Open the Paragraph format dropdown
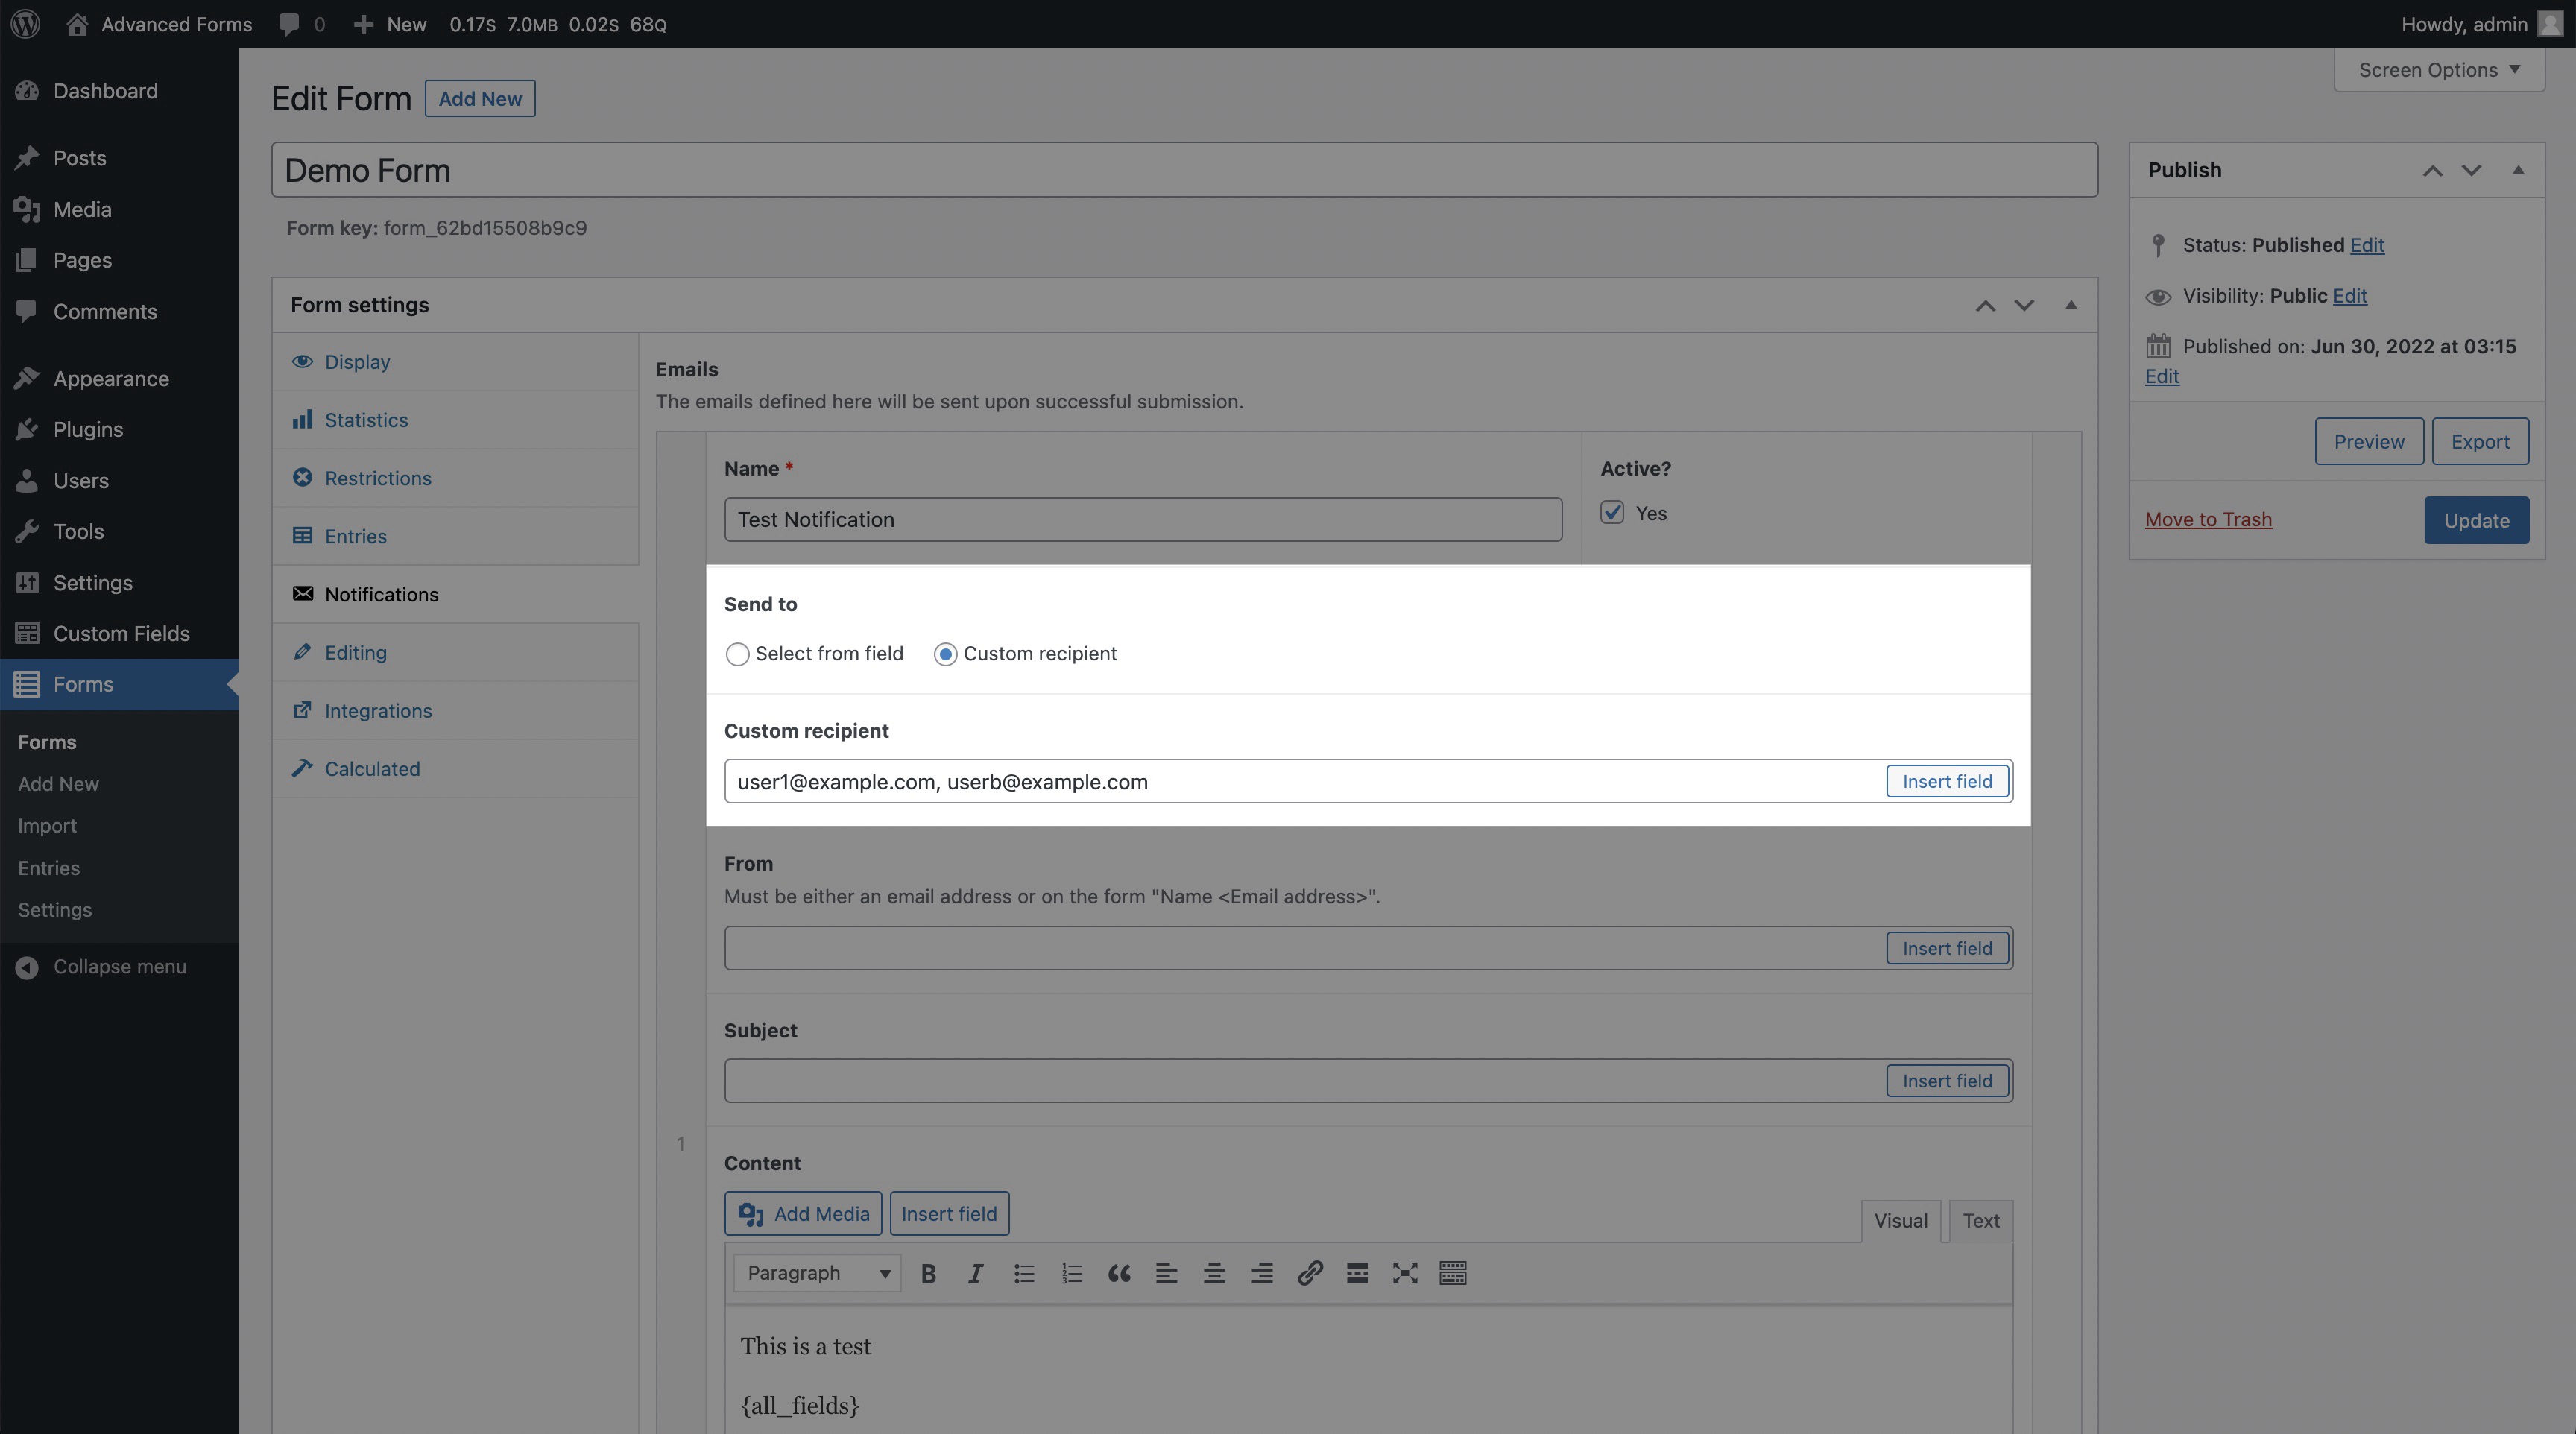 (x=816, y=1273)
